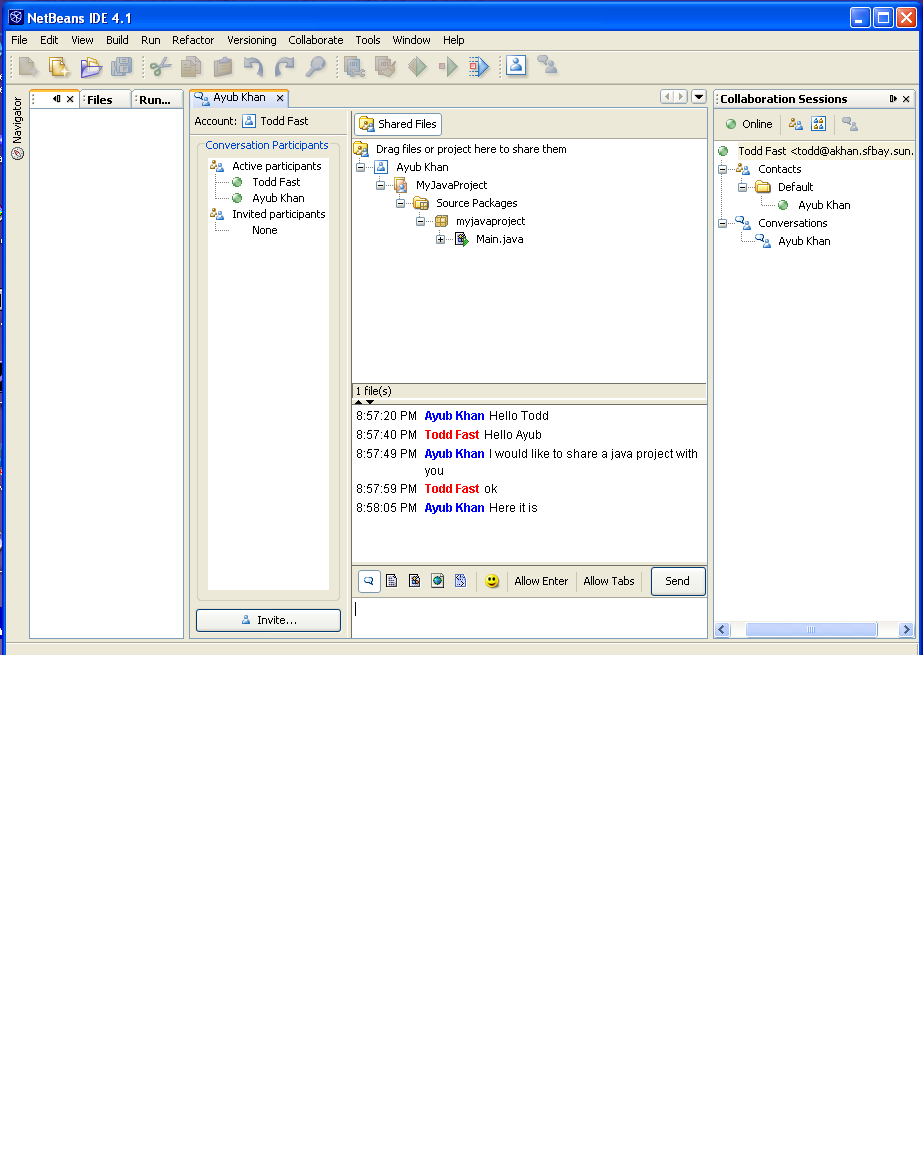Image resolution: width=923 pixels, height=1158 pixels.
Task: Collapse the Contacts tree node
Action: point(722,169)
